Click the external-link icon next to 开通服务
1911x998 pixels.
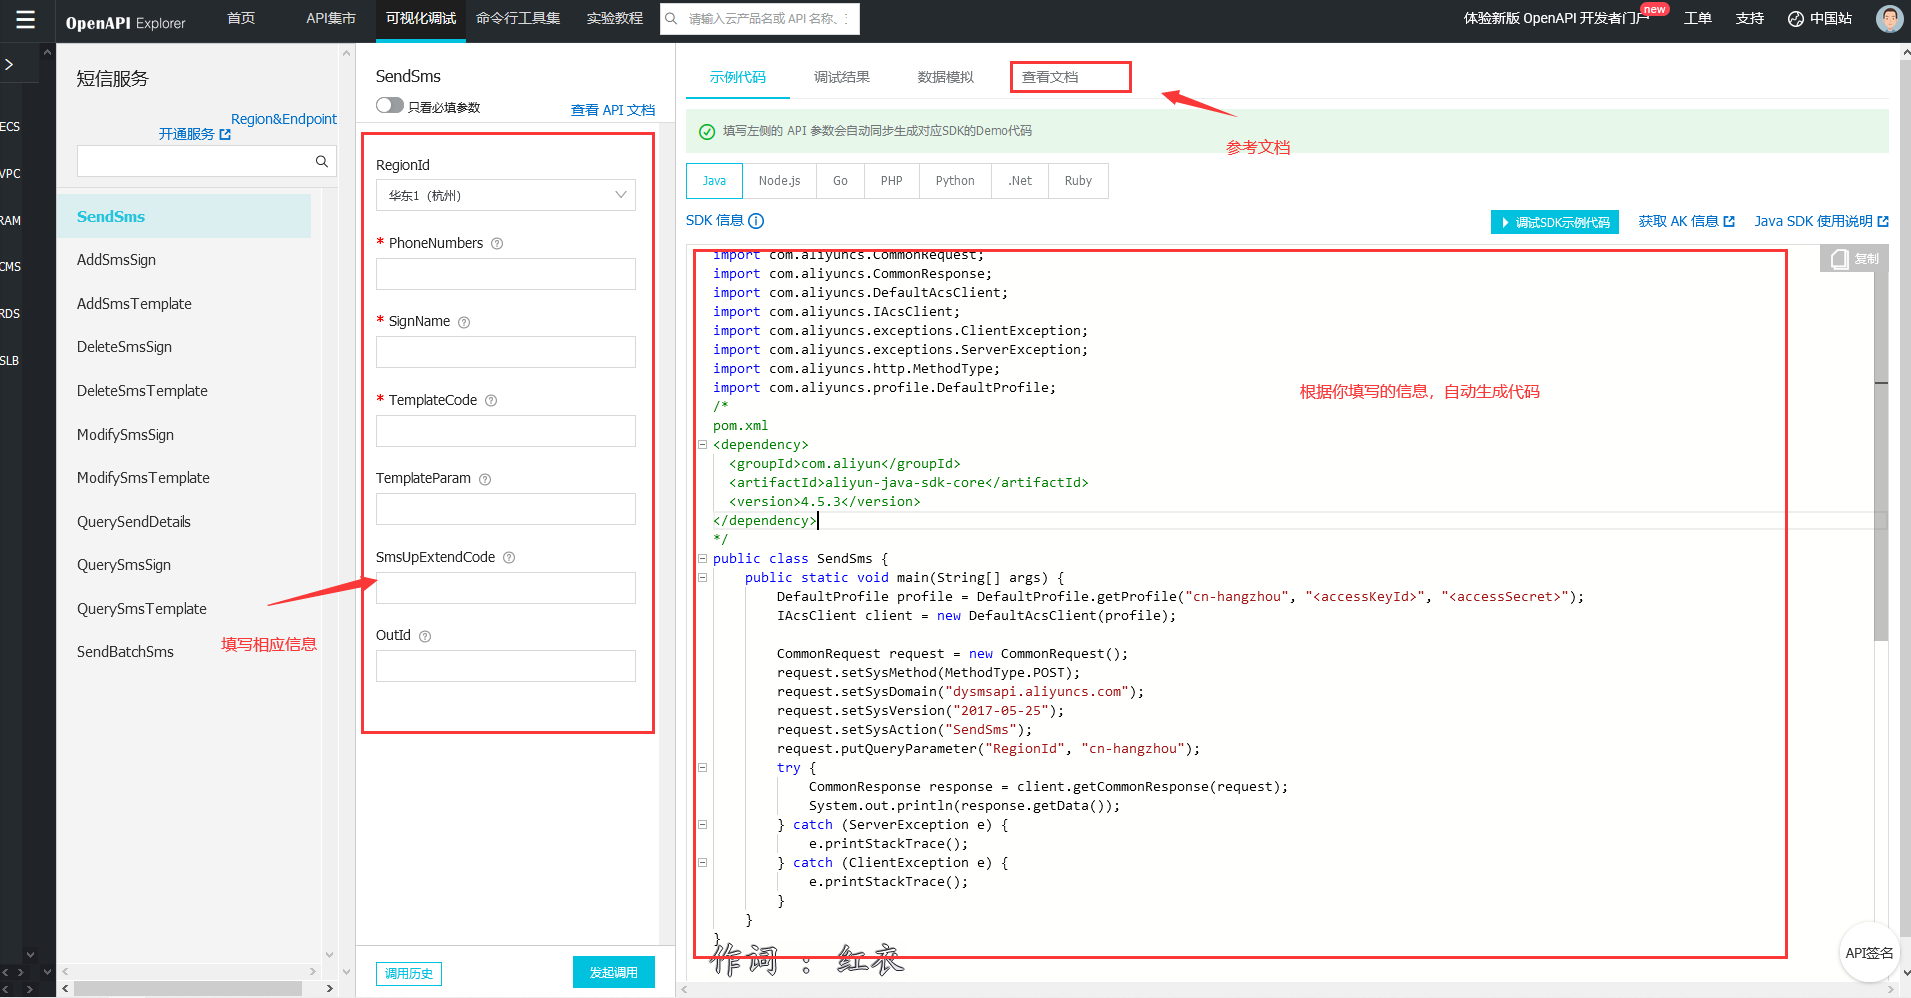[x=225, y=134]
